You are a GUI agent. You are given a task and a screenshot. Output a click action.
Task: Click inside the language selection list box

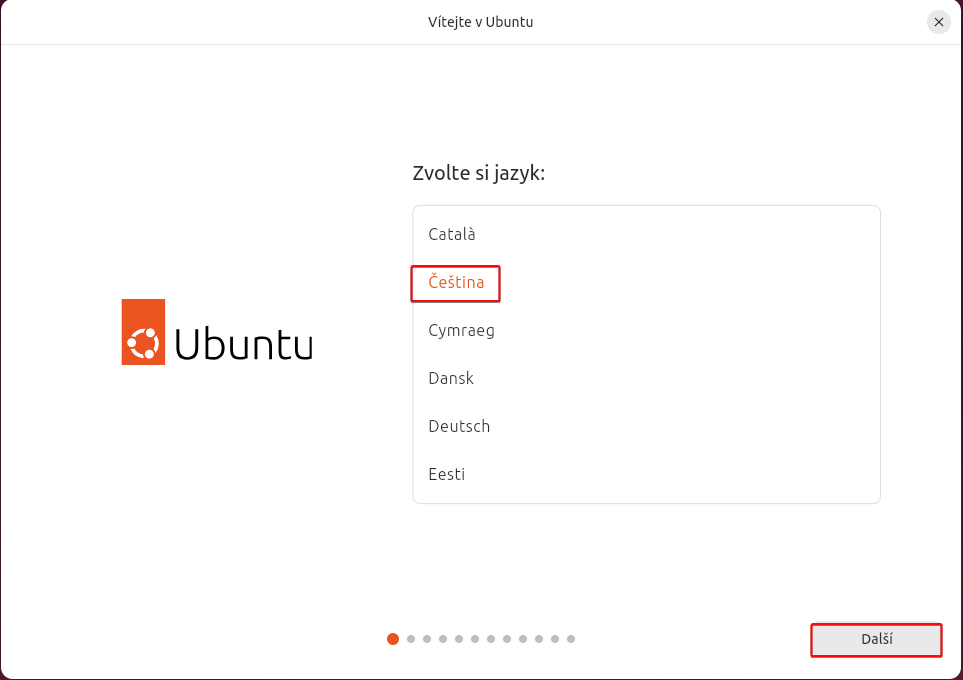(646, 354)
